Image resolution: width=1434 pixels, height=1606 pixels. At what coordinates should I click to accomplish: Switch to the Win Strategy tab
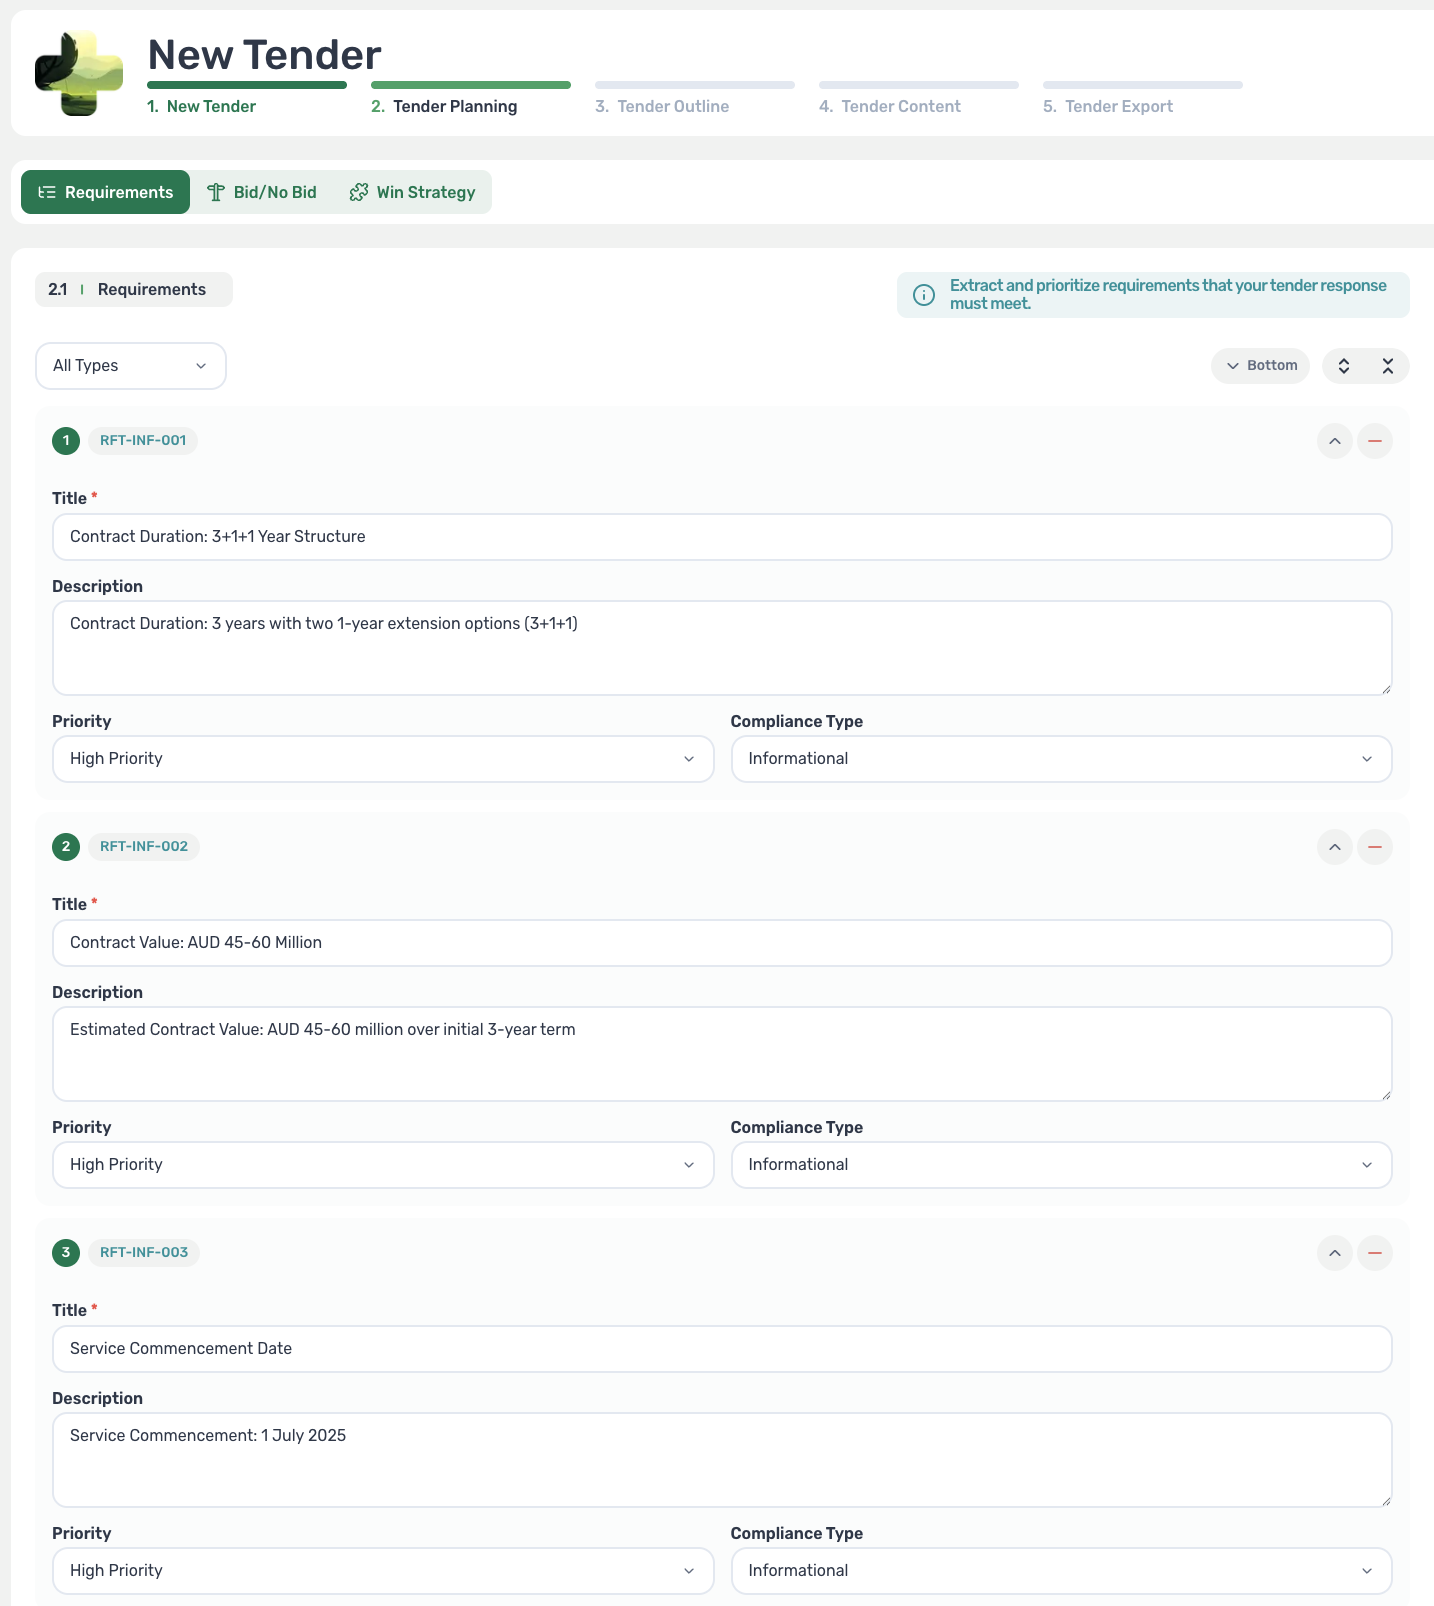tap(412, 192)
